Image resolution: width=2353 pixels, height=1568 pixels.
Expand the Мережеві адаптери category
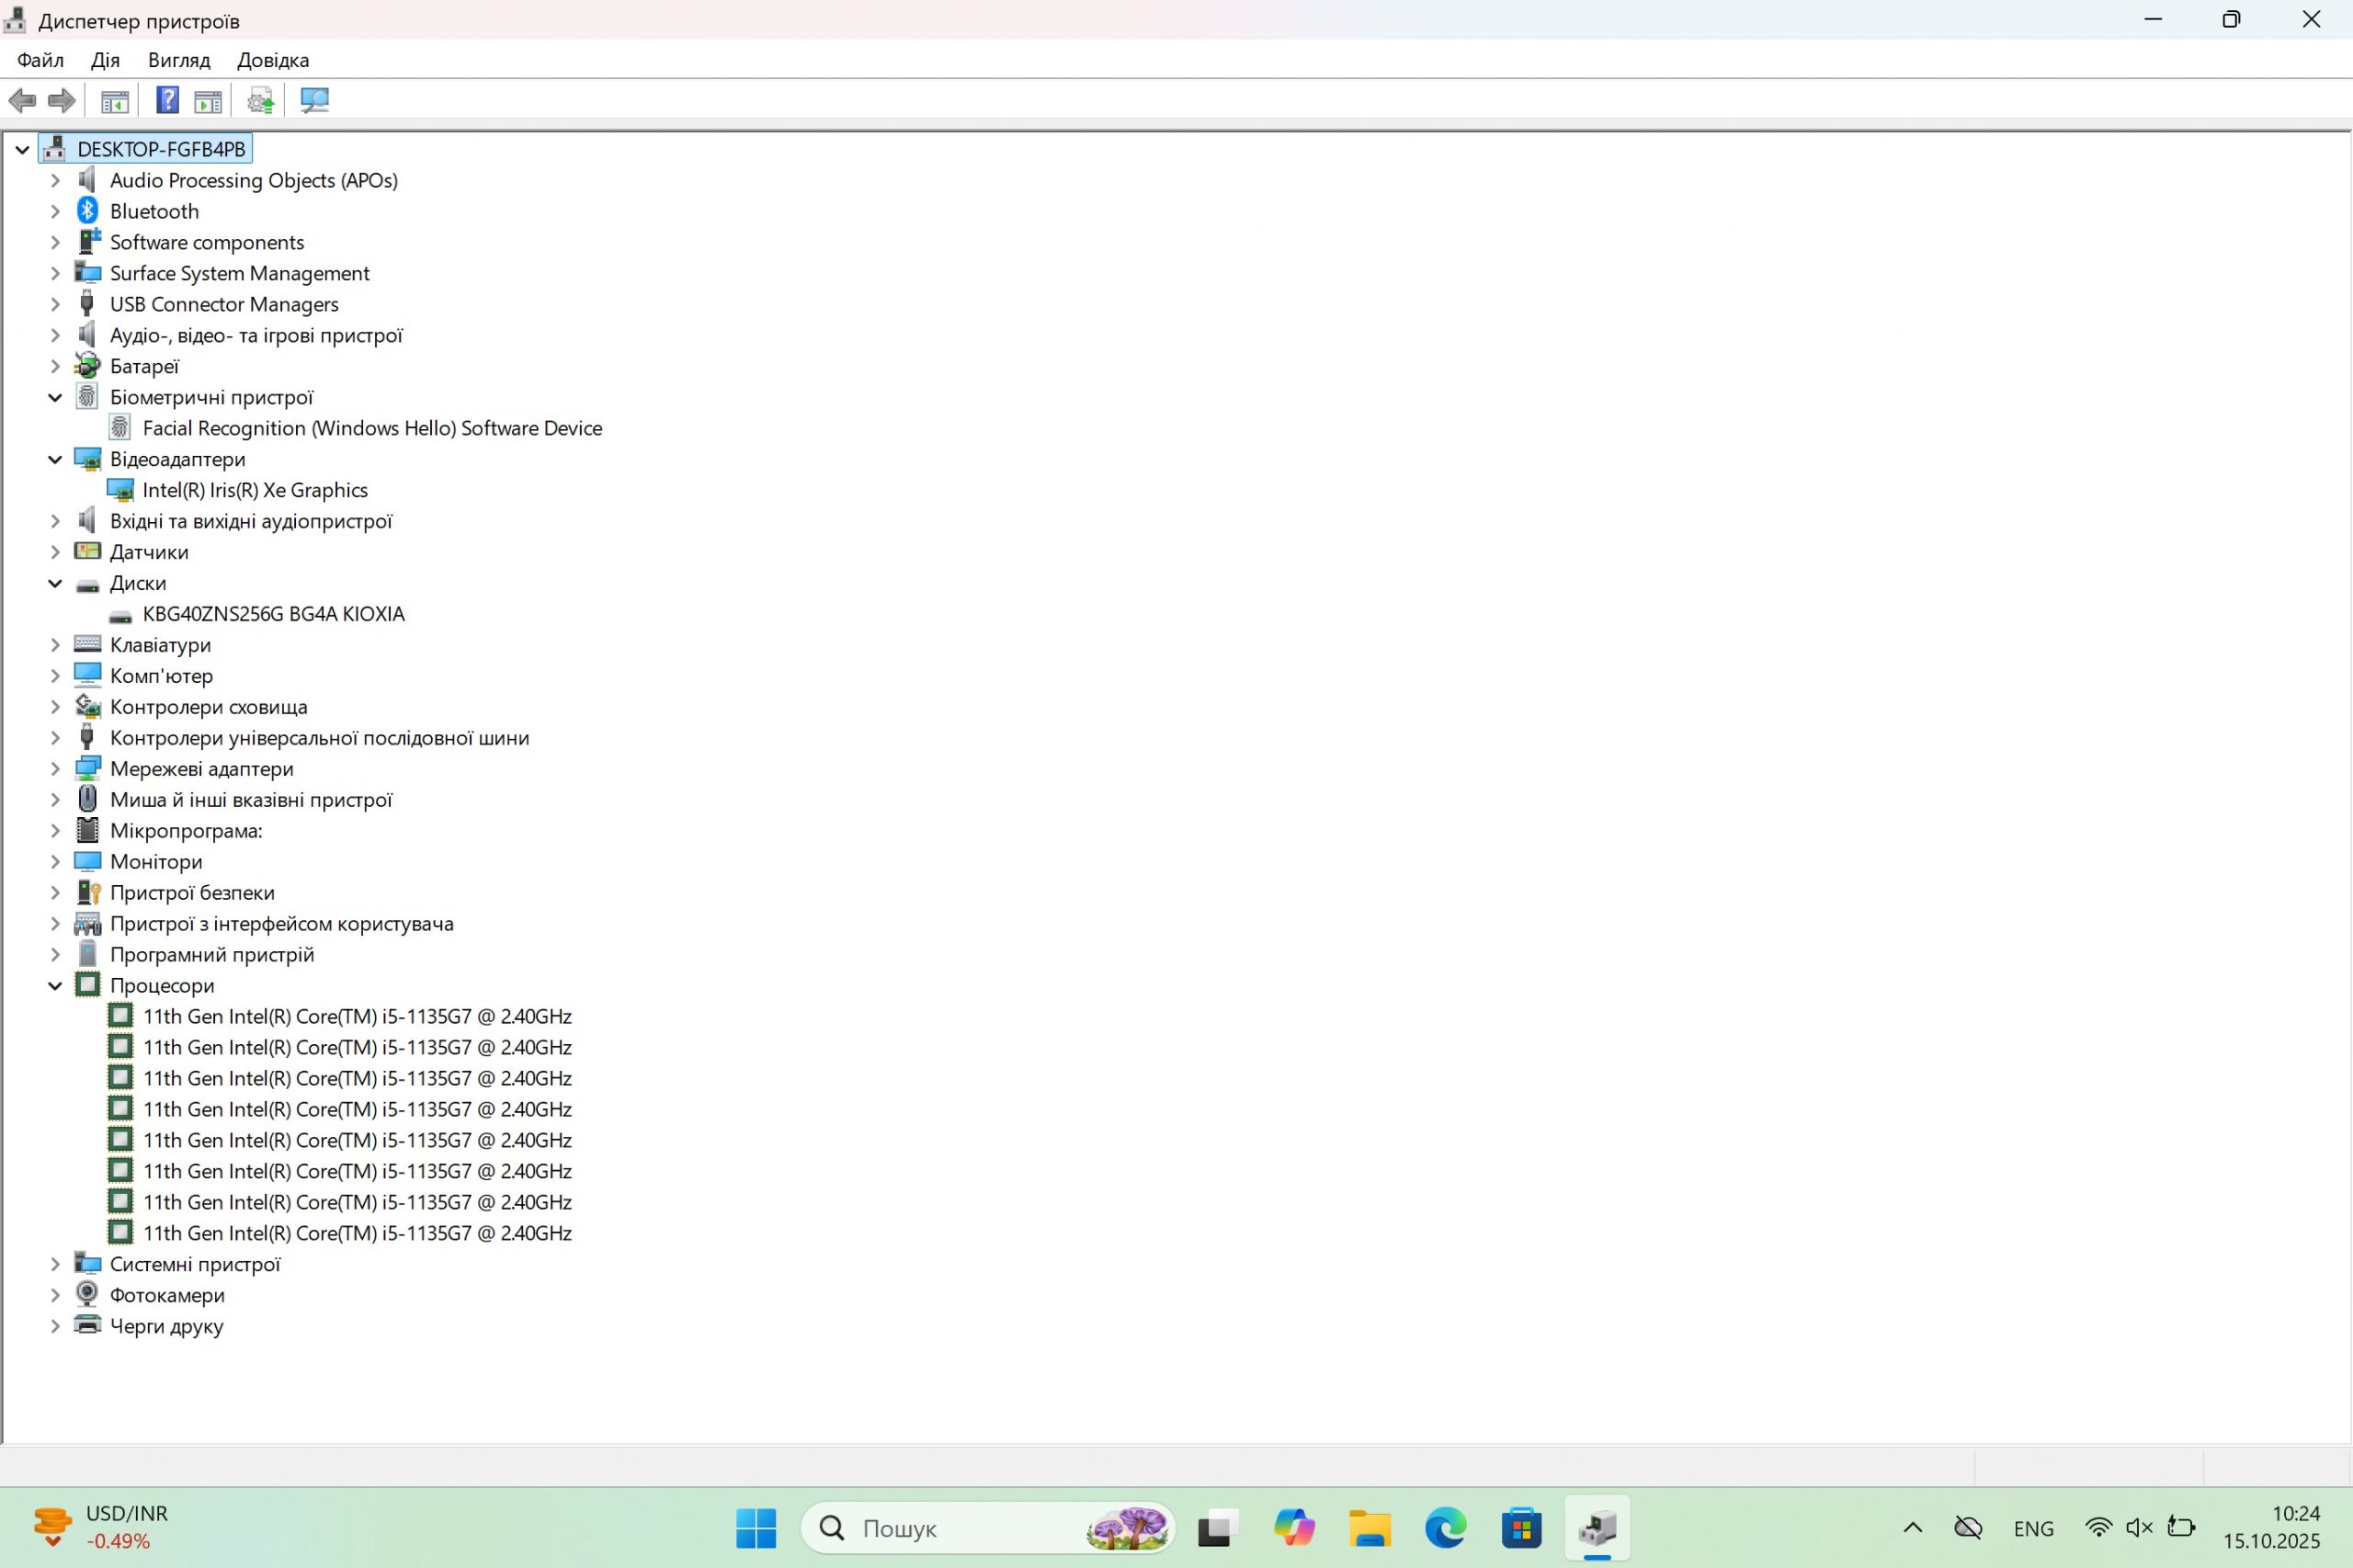[x=55, y=769]
